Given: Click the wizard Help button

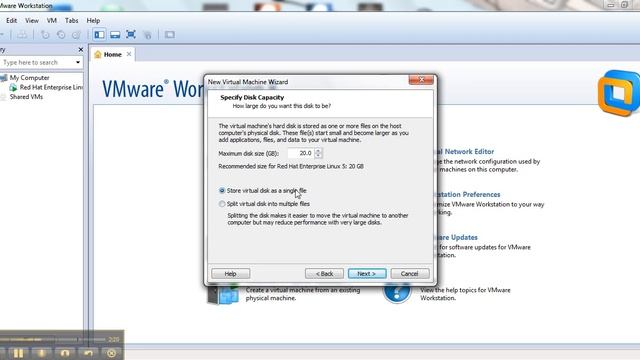Looking at the screenshot, I should 231,274.
